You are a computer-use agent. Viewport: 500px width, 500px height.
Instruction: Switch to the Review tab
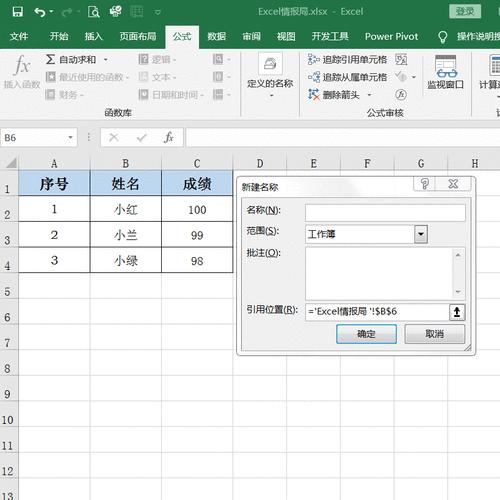pos(251,36)
